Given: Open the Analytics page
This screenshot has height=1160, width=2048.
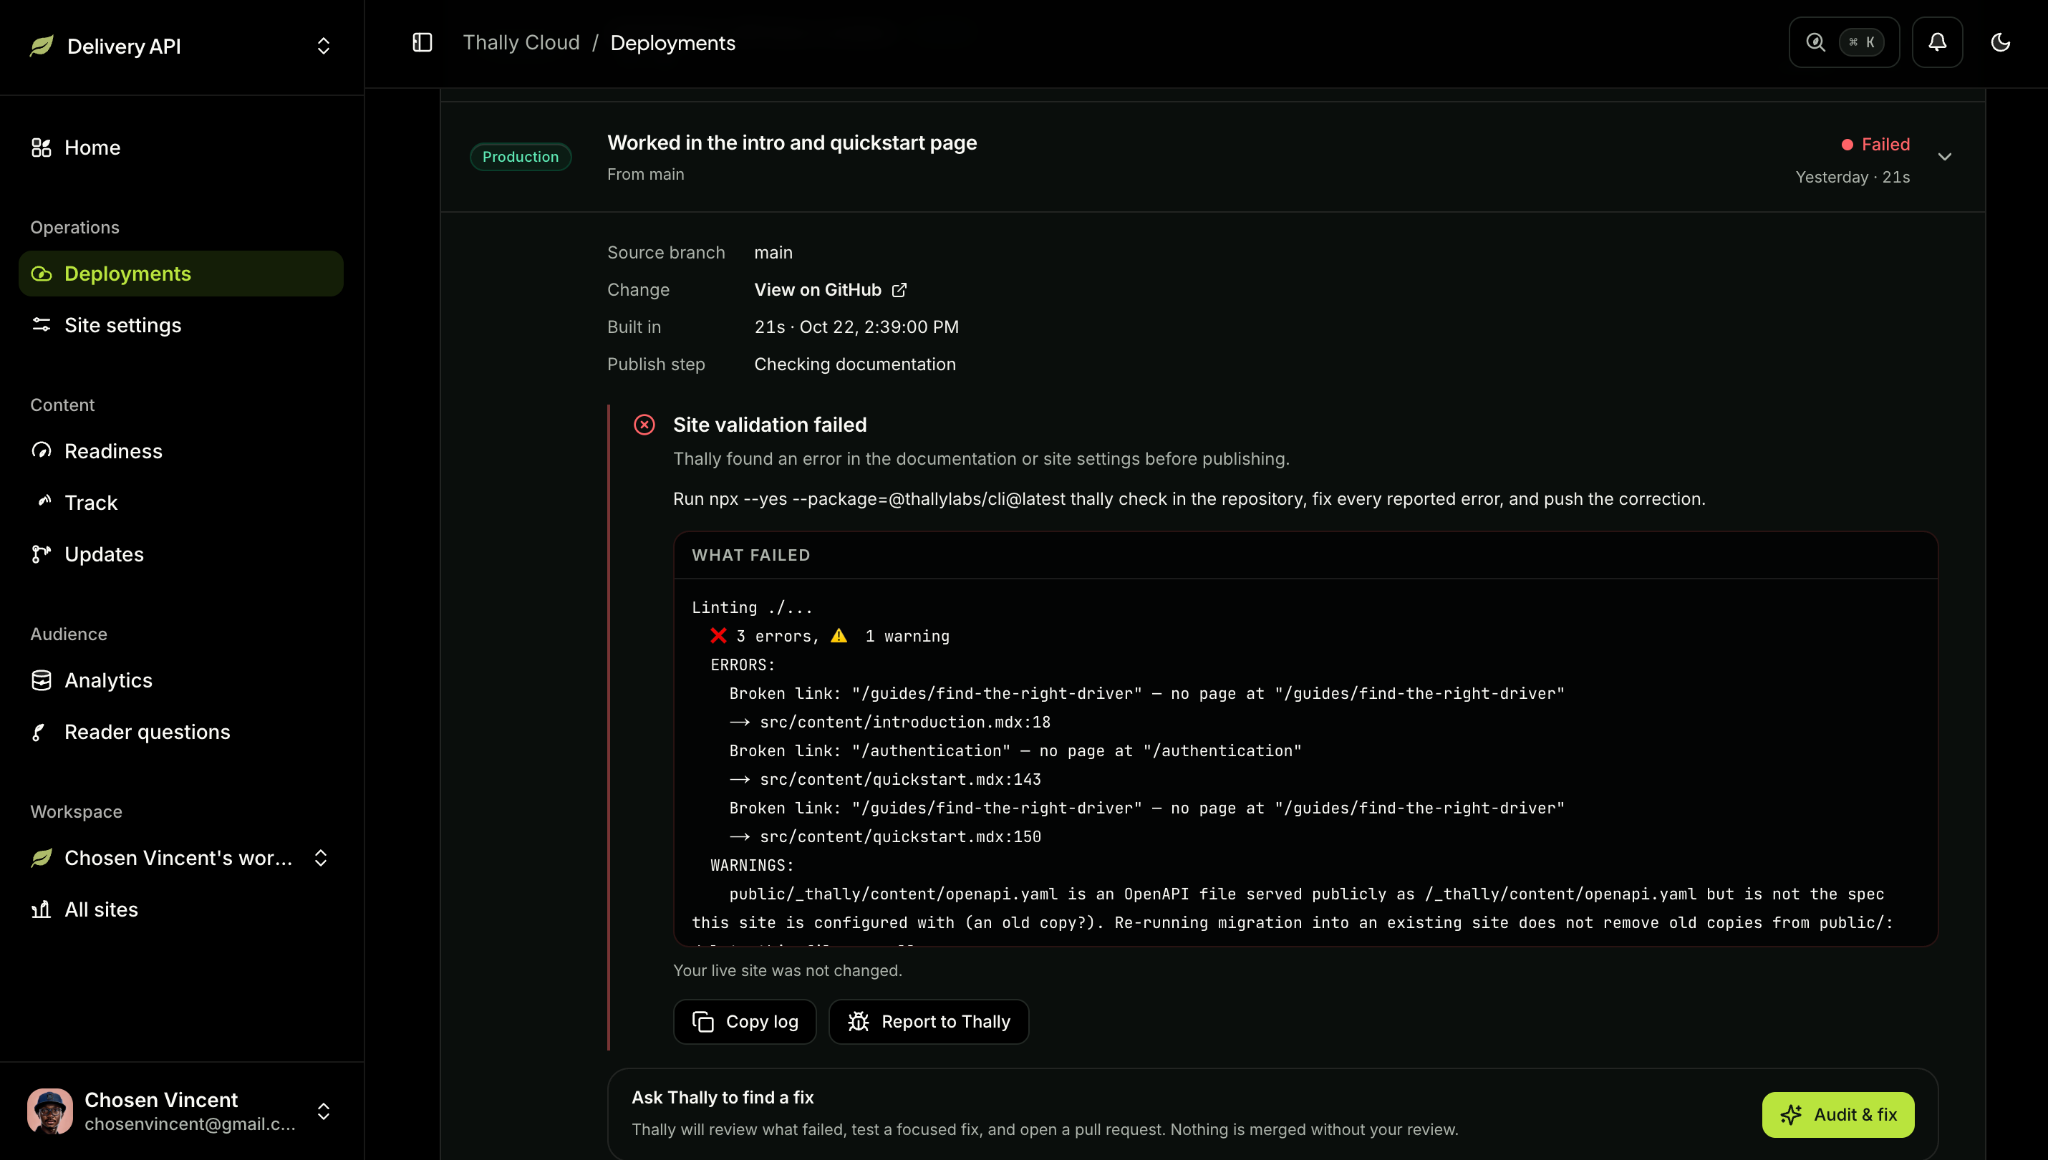Looking at the screenshot, I should 181,681.
